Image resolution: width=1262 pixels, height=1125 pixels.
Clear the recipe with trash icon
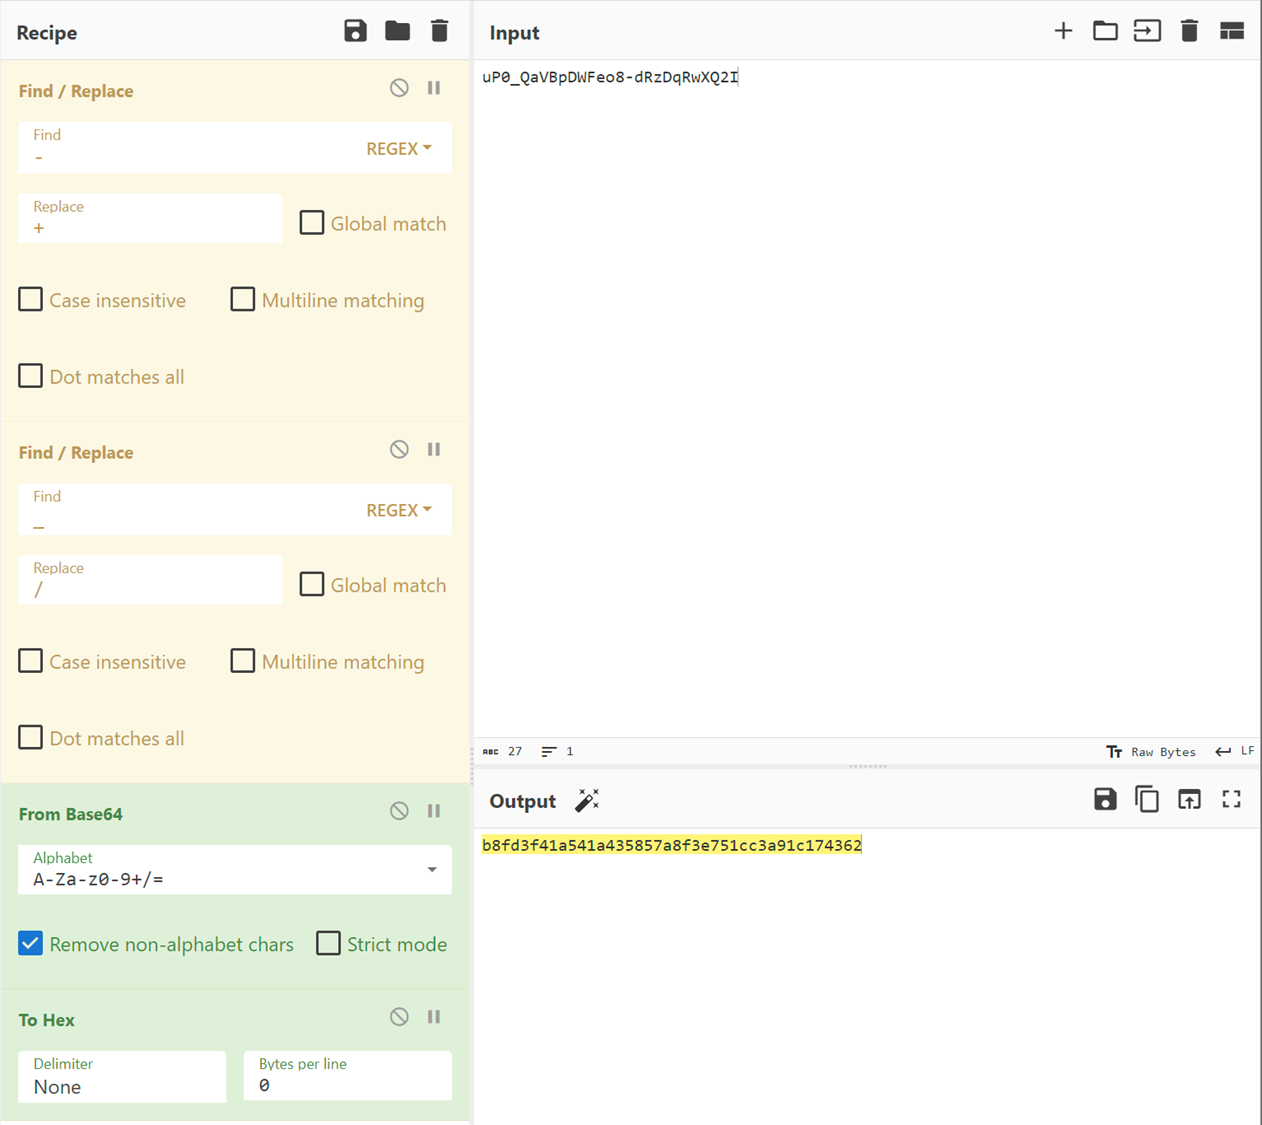click(439, 31)
